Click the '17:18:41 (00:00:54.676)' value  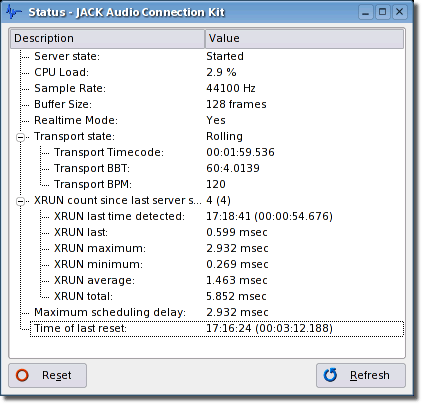click(269, 216)
